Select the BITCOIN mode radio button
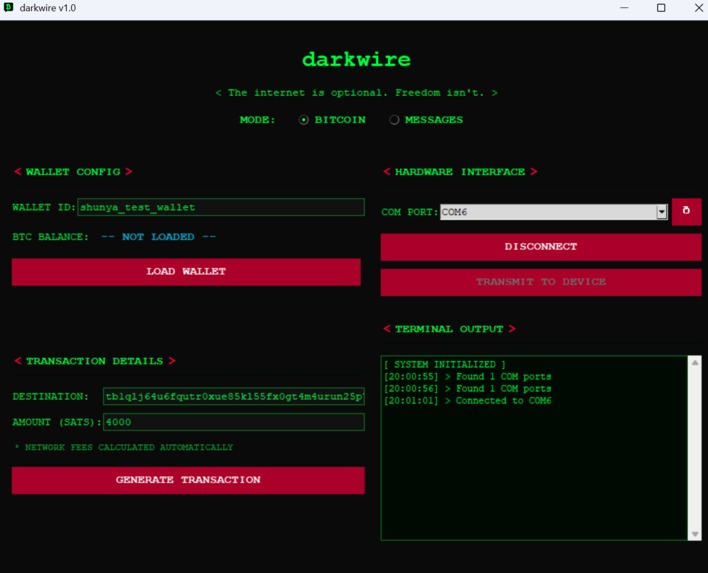 [304, 120]
